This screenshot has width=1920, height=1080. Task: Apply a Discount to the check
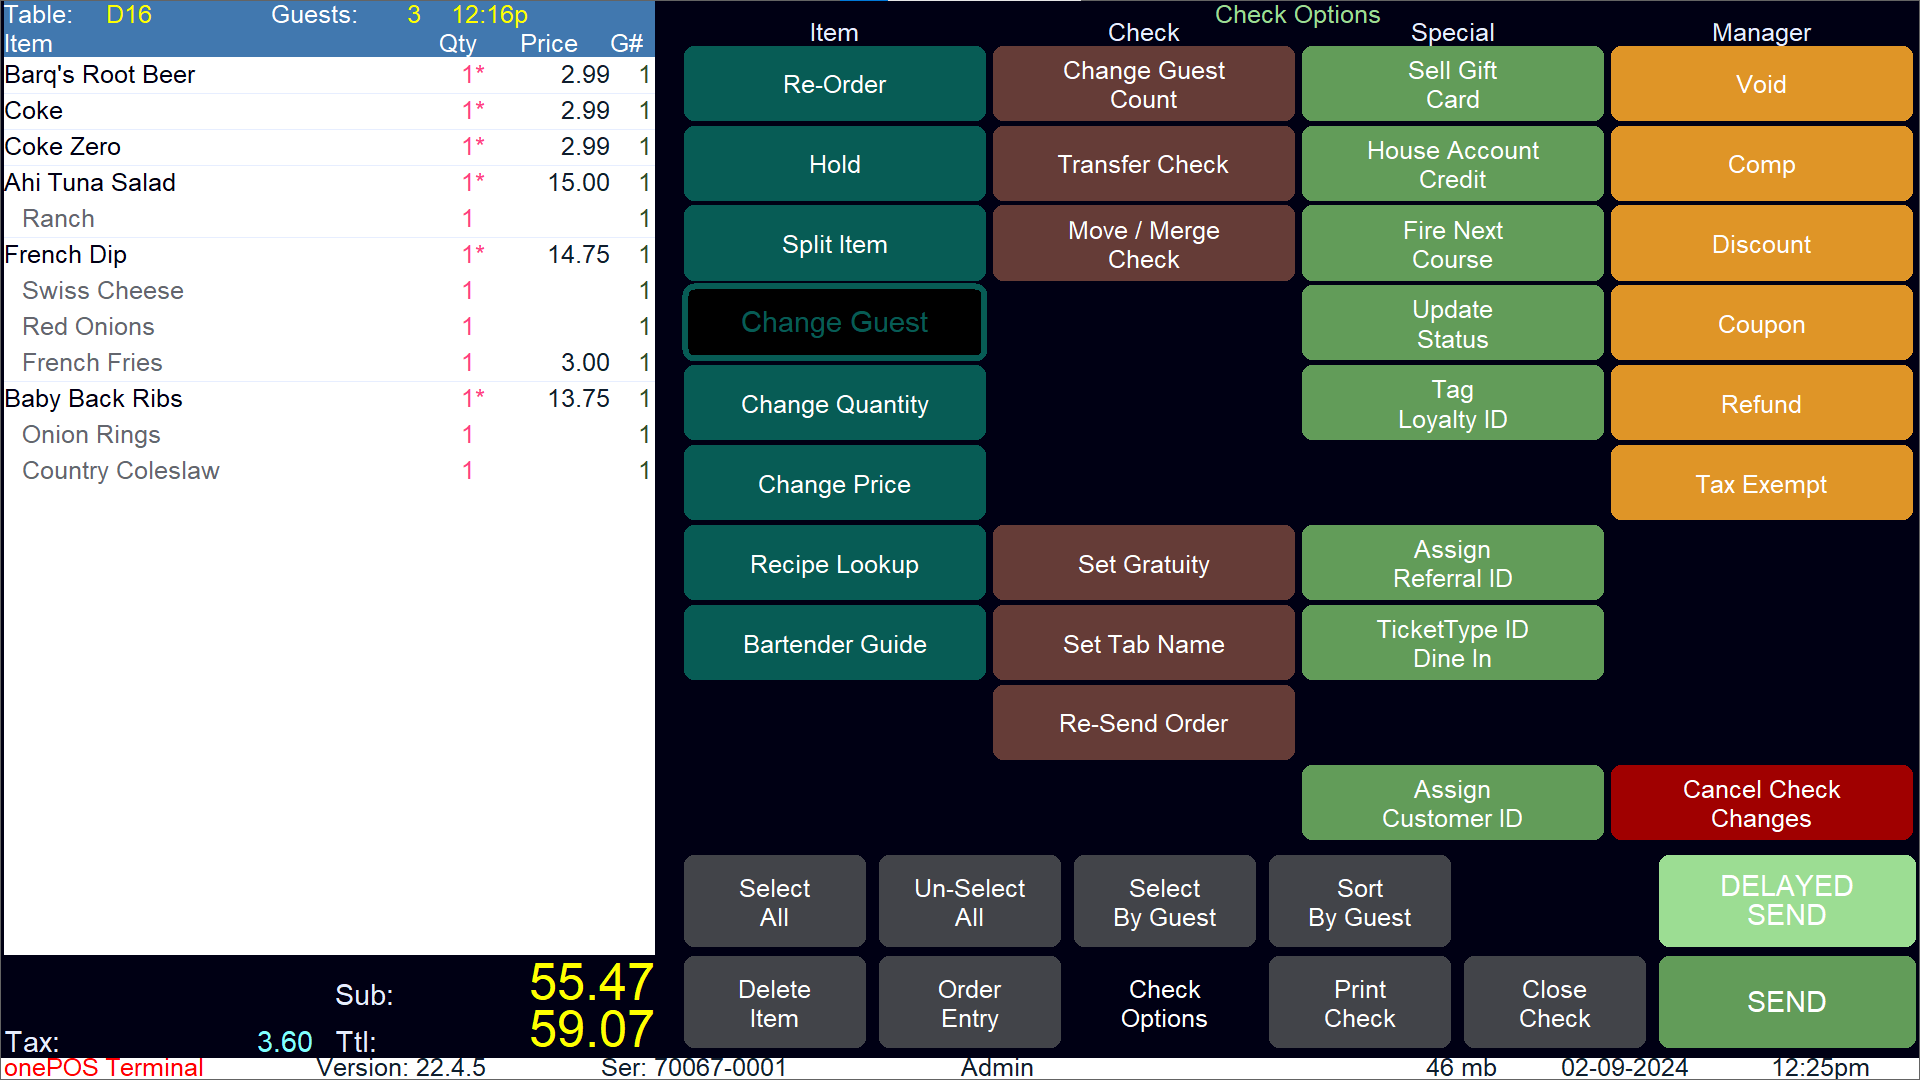click(x=1760, y=244)
